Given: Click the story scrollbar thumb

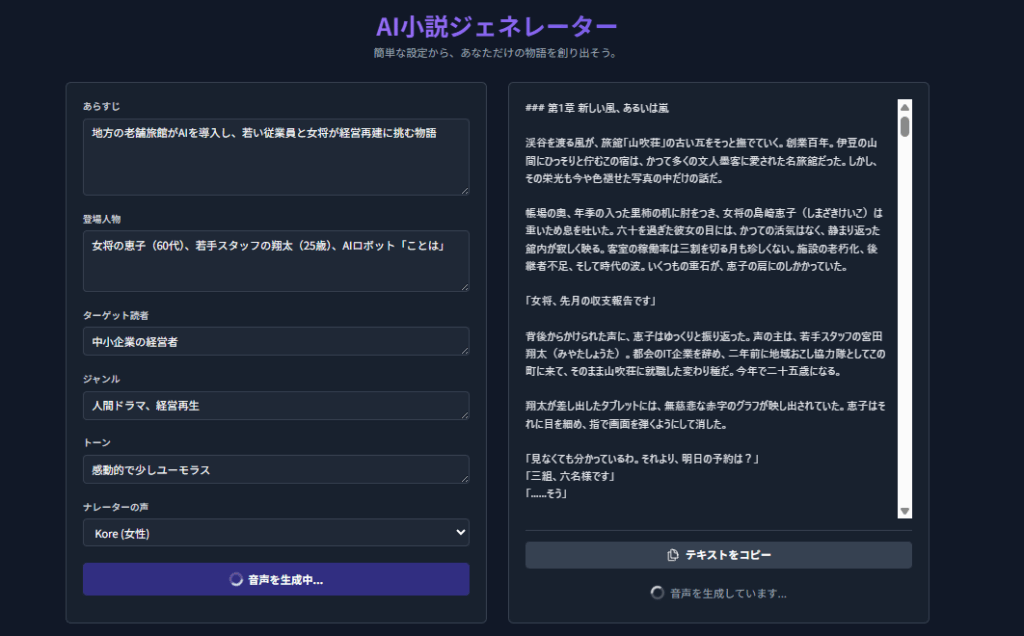Looking at the screenshot, I should [x=905, y=127].
